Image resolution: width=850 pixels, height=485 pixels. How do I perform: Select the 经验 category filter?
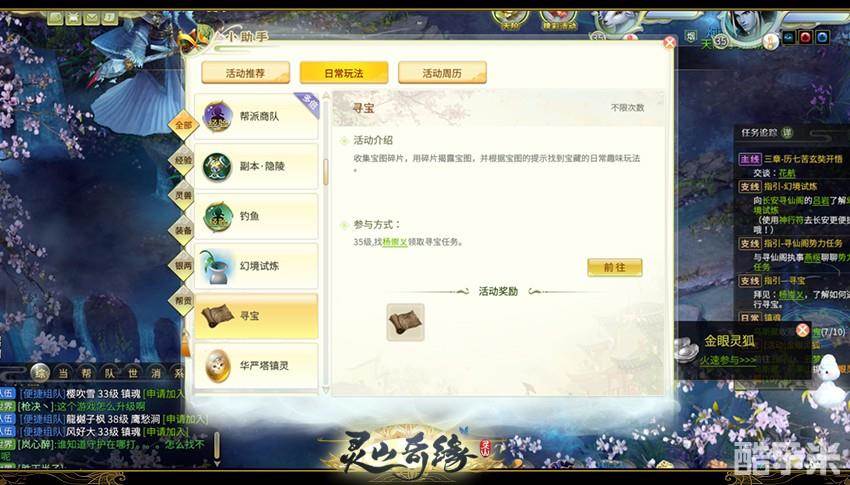click(x=183, y=160)
